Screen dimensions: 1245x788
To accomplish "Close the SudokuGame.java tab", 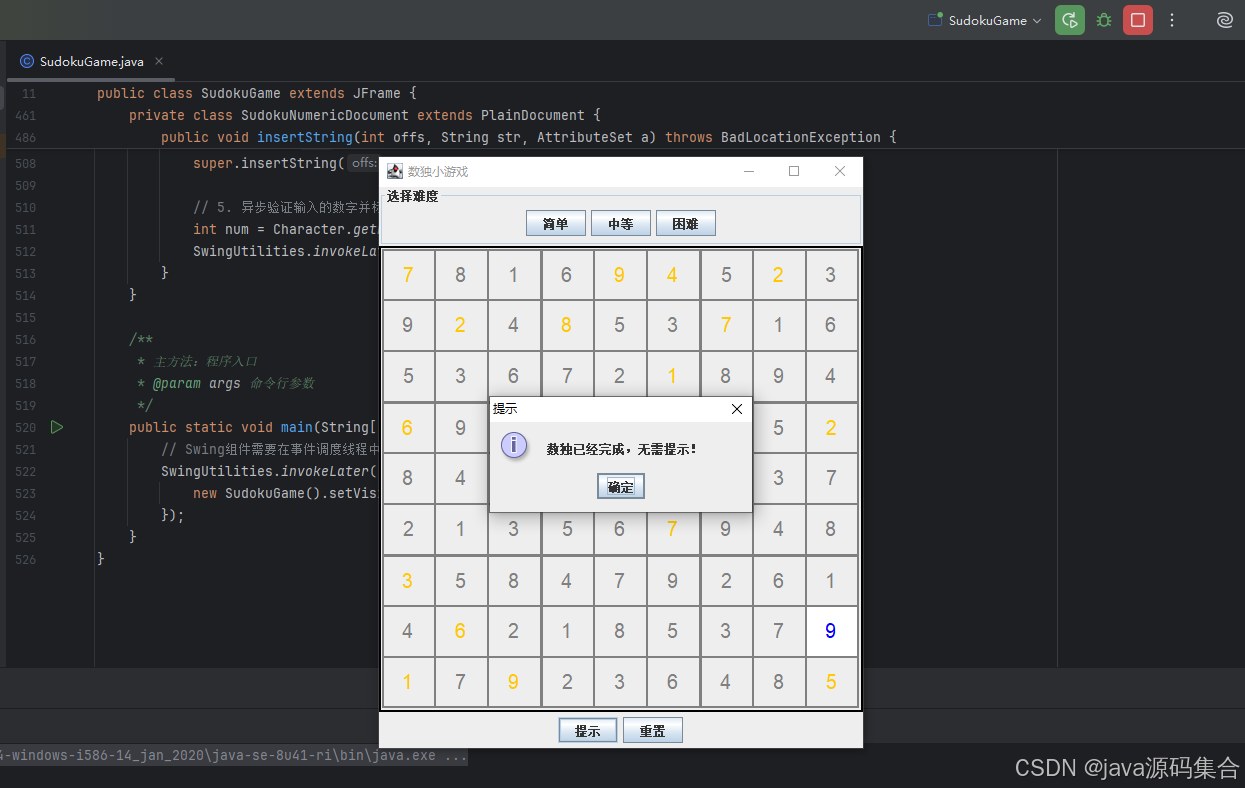I will [x=159, y=61].
